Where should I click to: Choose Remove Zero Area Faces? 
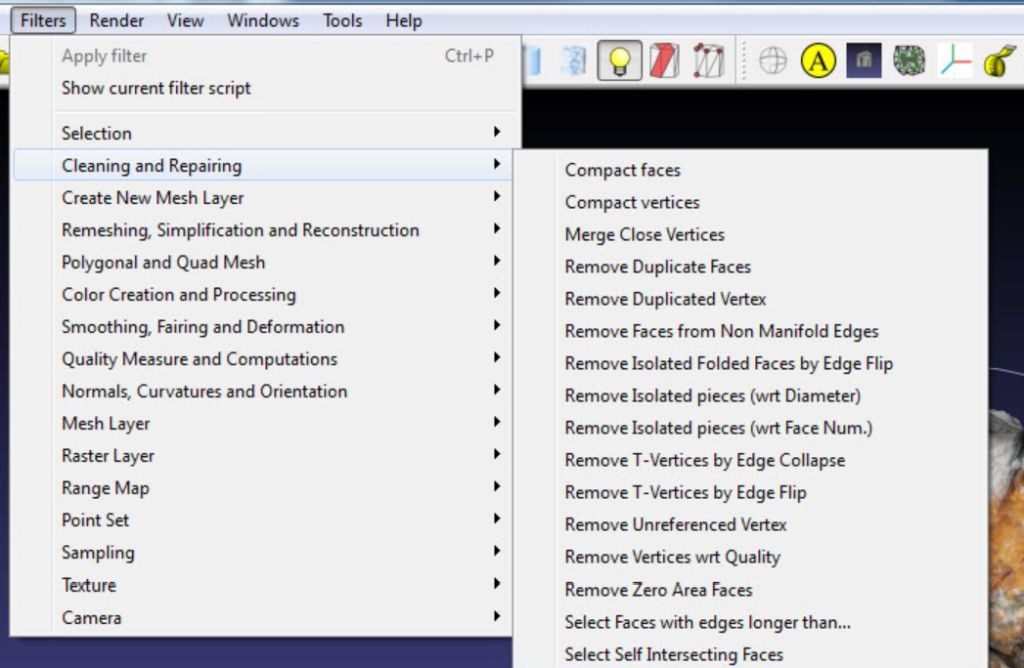[658, 590]
